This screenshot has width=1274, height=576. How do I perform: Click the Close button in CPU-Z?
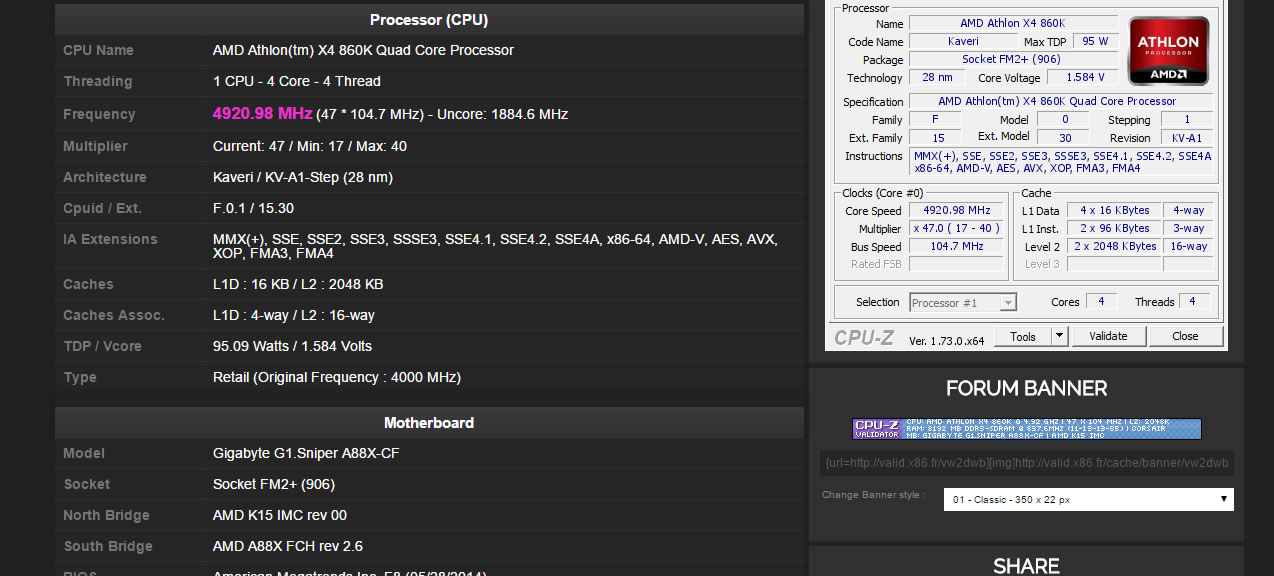click(1185, 336)
